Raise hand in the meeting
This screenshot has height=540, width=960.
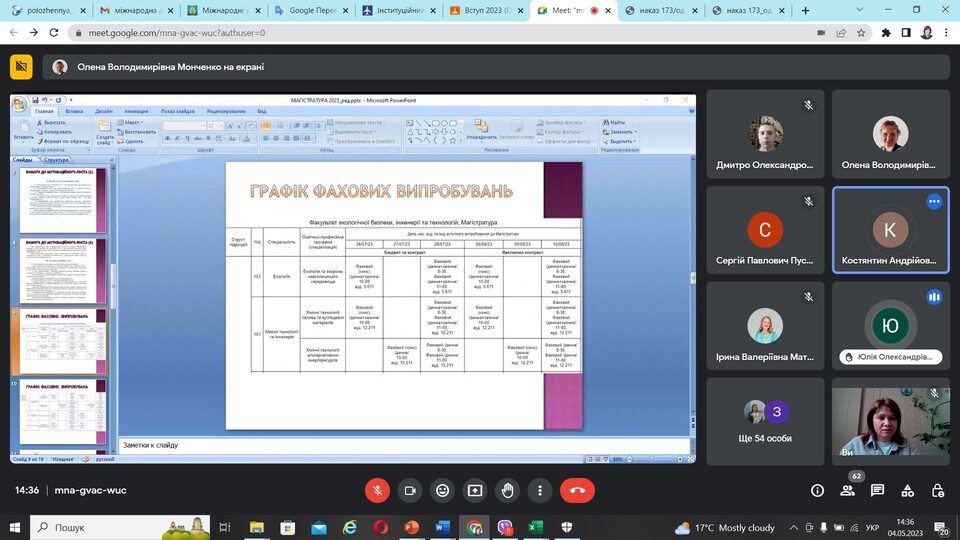(508, 490)
